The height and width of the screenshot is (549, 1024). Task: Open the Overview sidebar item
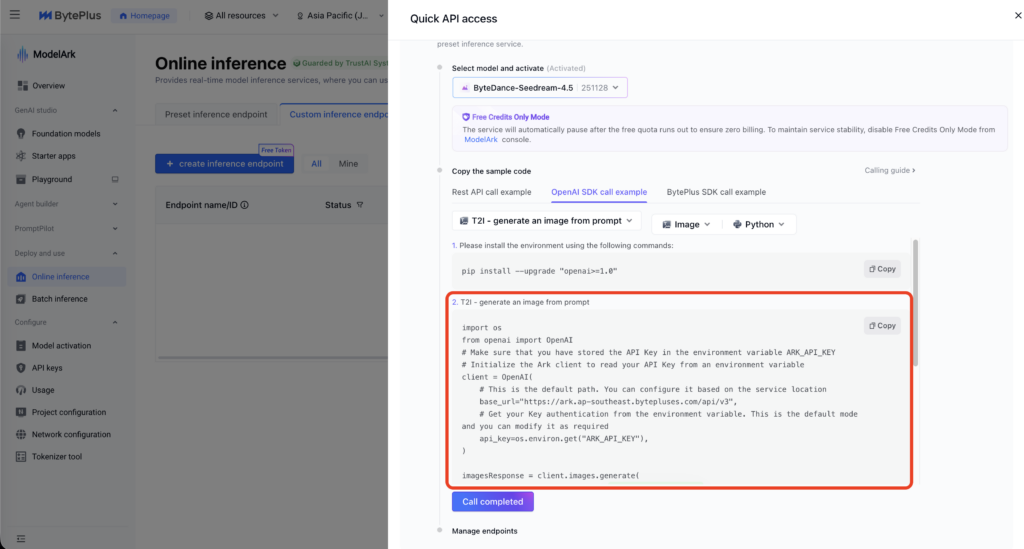(47, 86)
